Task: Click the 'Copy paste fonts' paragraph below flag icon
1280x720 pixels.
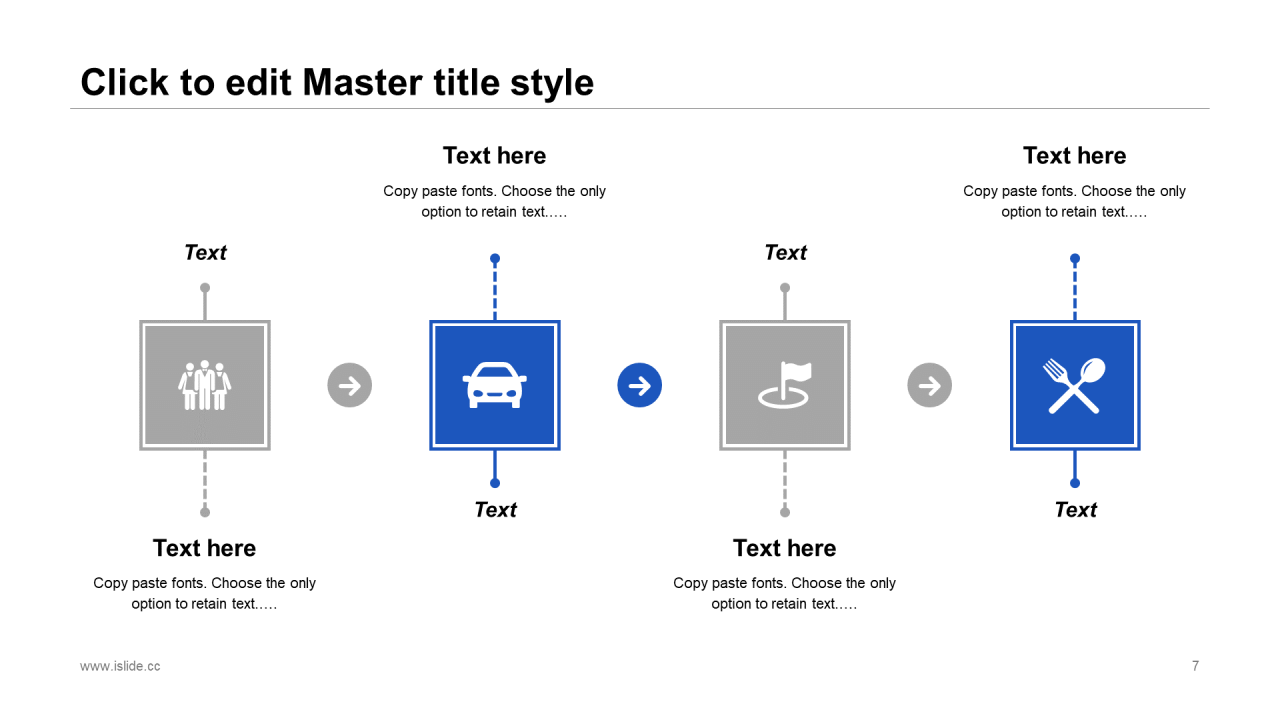Action: tap(785, 593)
